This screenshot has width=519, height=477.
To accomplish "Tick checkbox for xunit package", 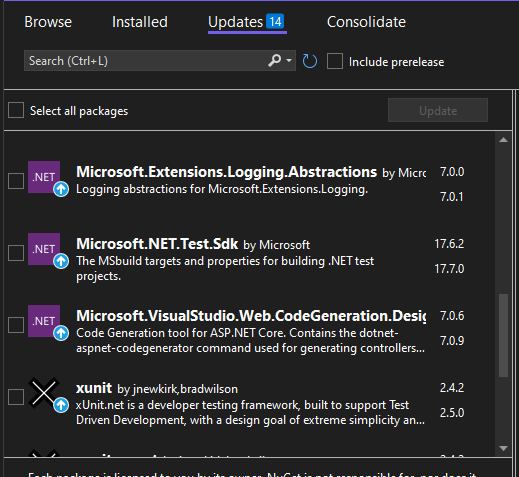I will 16,397.
